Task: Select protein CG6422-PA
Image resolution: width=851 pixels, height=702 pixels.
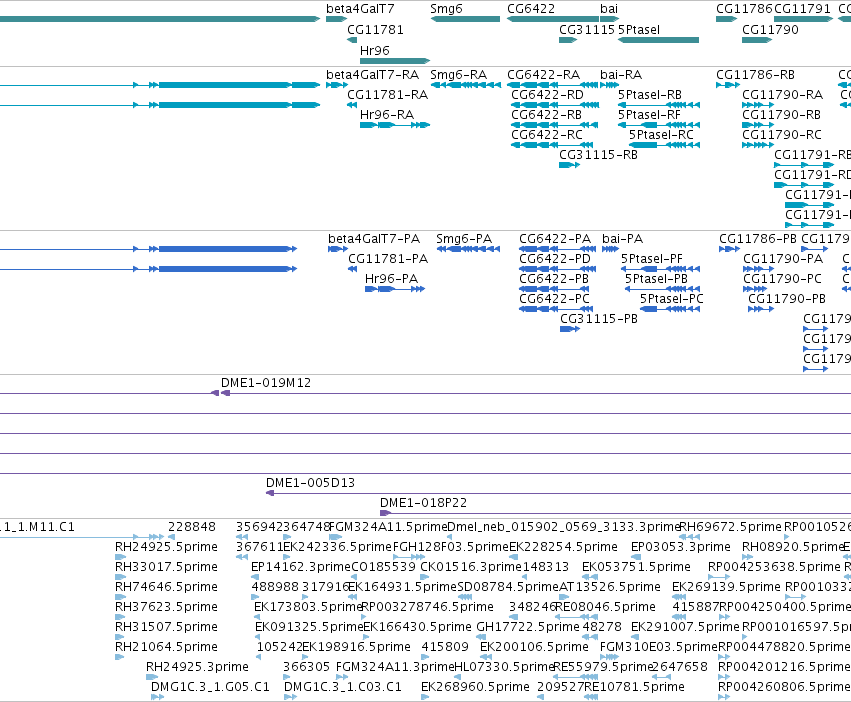Action: click(557, 249)
